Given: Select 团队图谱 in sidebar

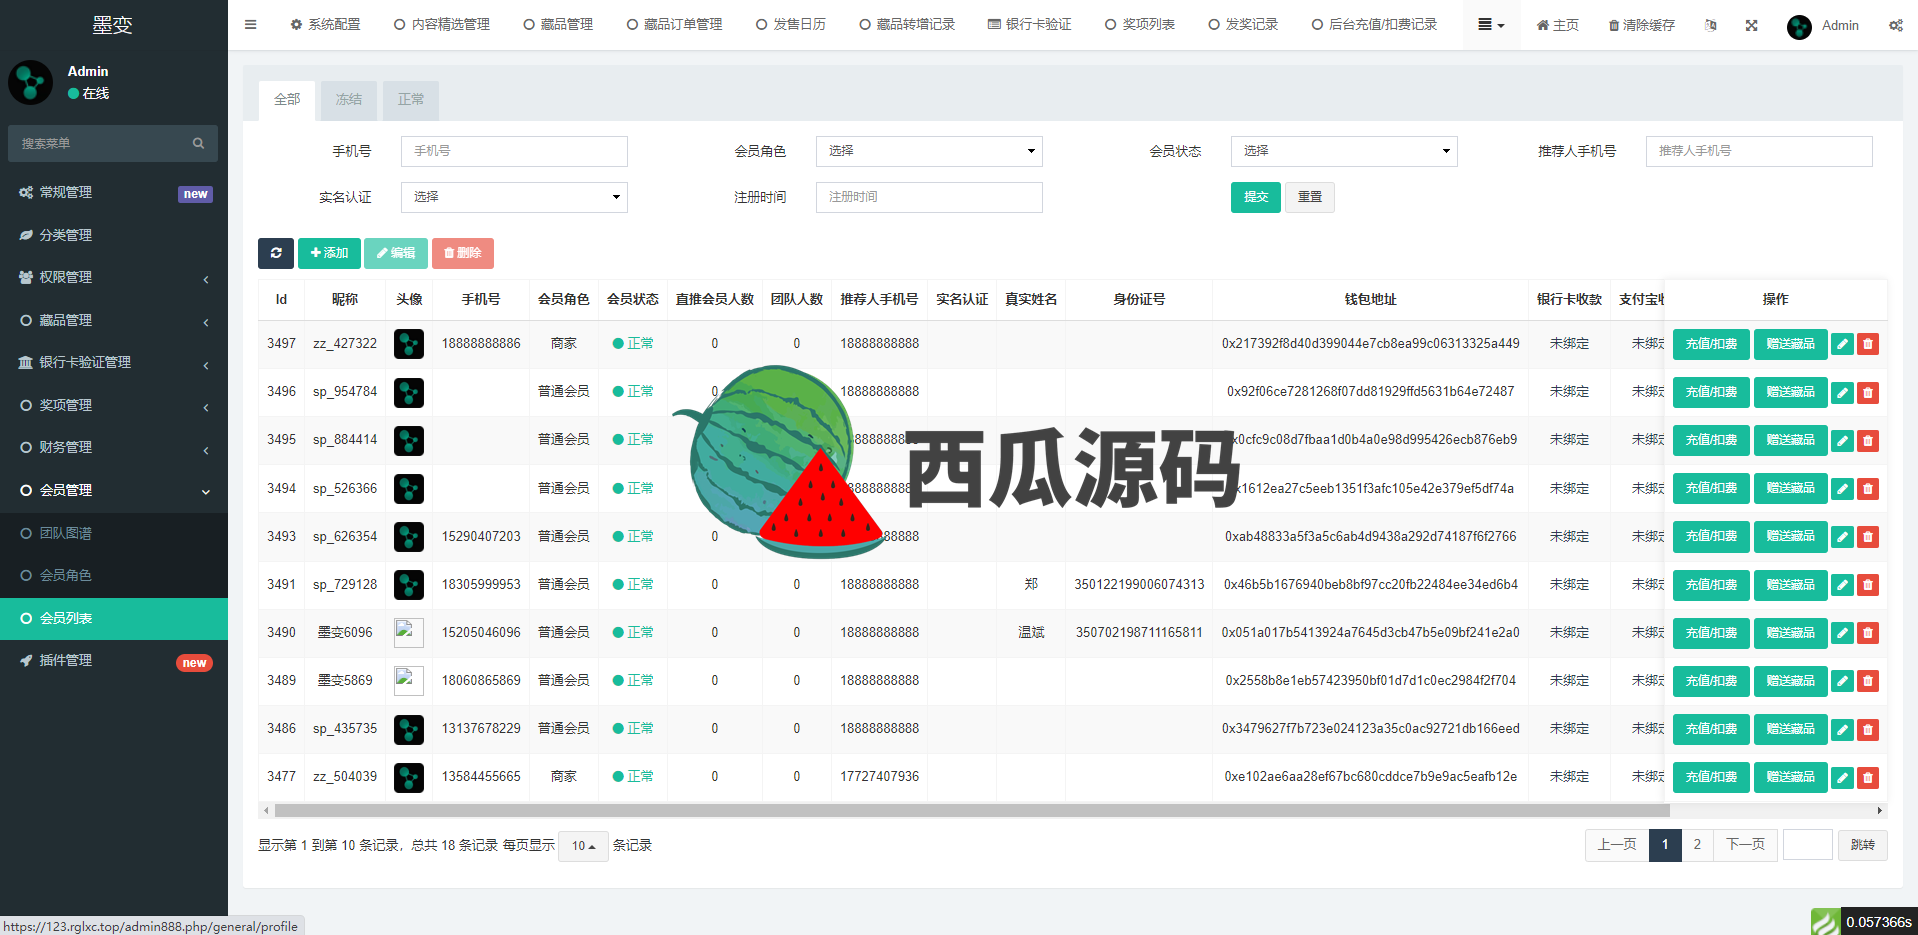Looking at the screenshot, I should pos(114,533).
